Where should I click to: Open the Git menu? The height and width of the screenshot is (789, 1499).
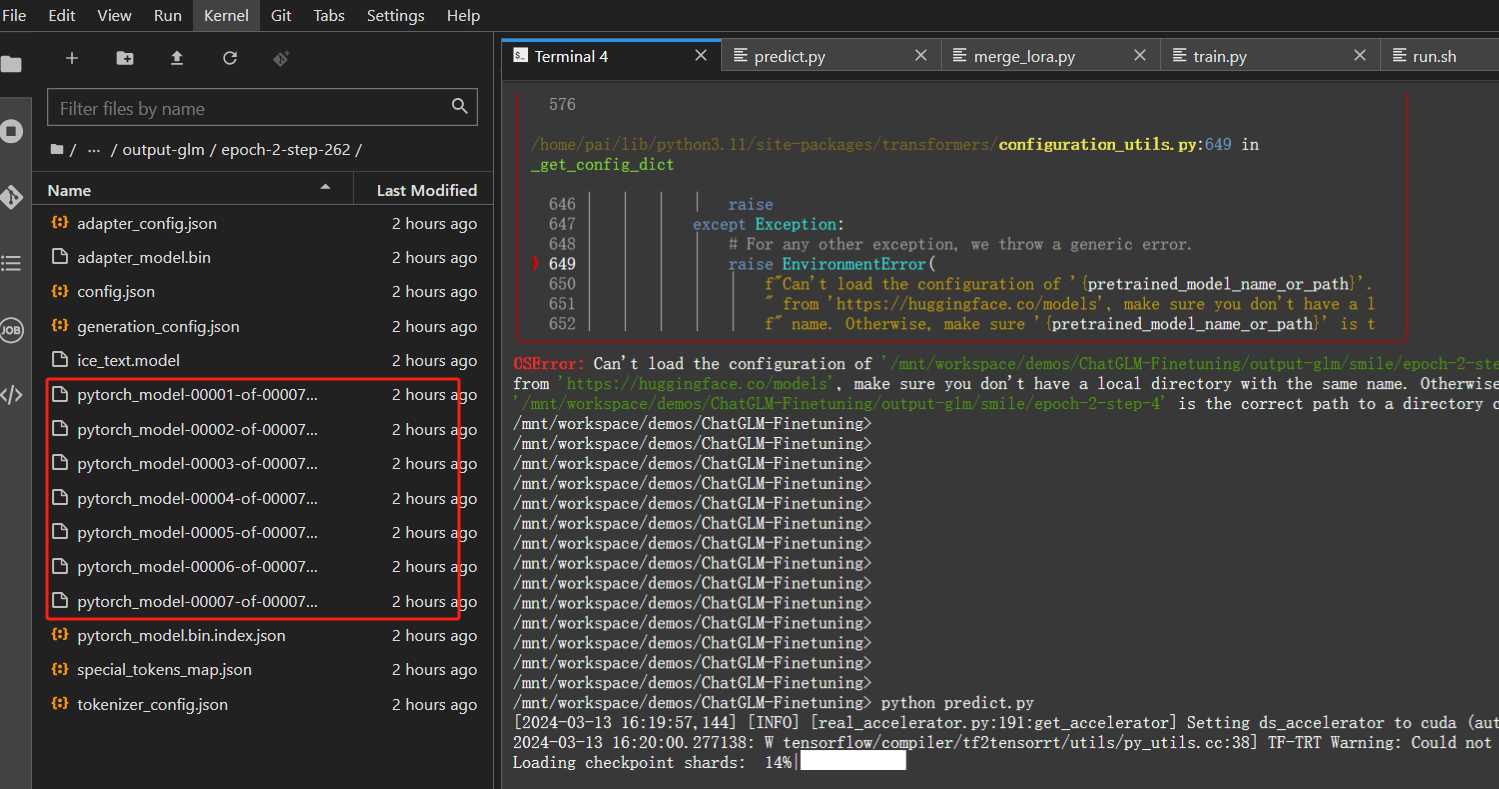click(281, 15)
